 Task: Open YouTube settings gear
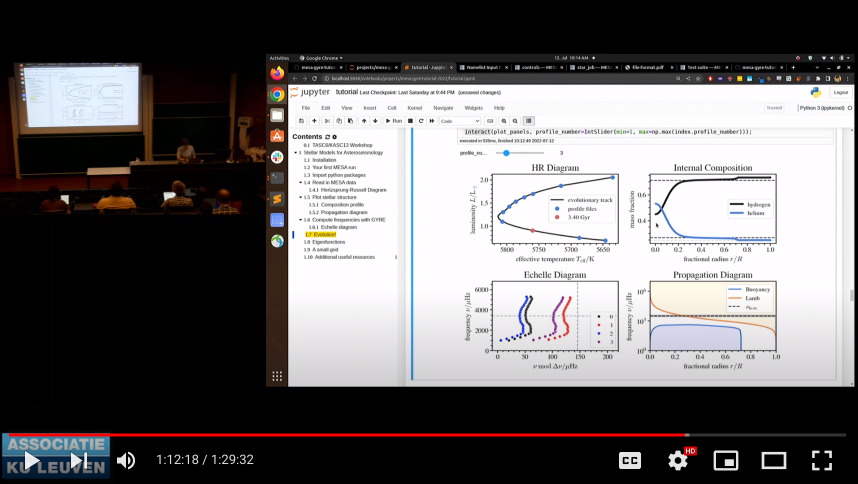point(678,460)
